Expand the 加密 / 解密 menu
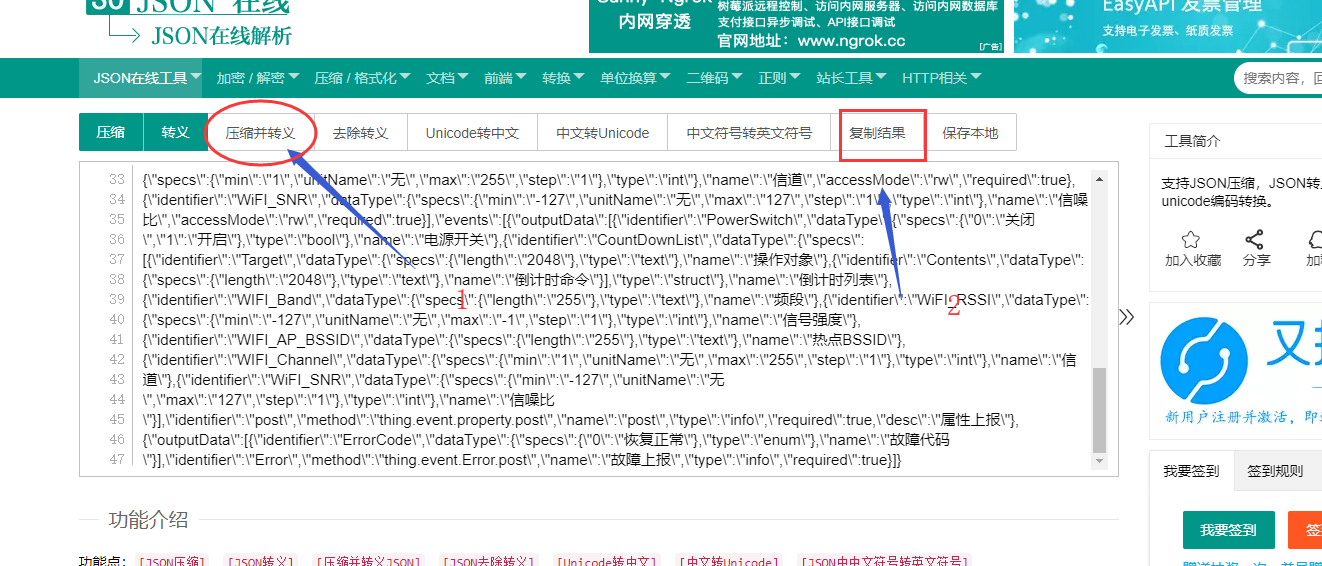Viewport: 1322px width, 566px height. pyautogui.click(x=258, y=78)
